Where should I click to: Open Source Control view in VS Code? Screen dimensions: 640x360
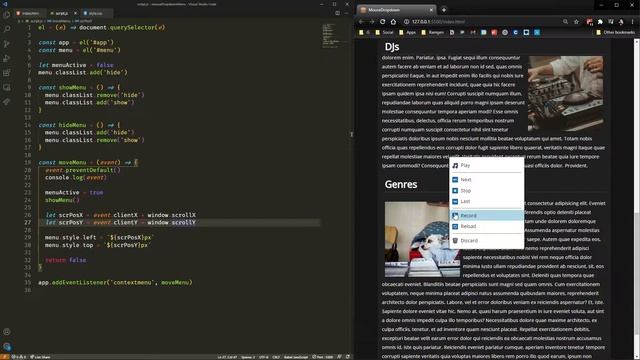7,44
